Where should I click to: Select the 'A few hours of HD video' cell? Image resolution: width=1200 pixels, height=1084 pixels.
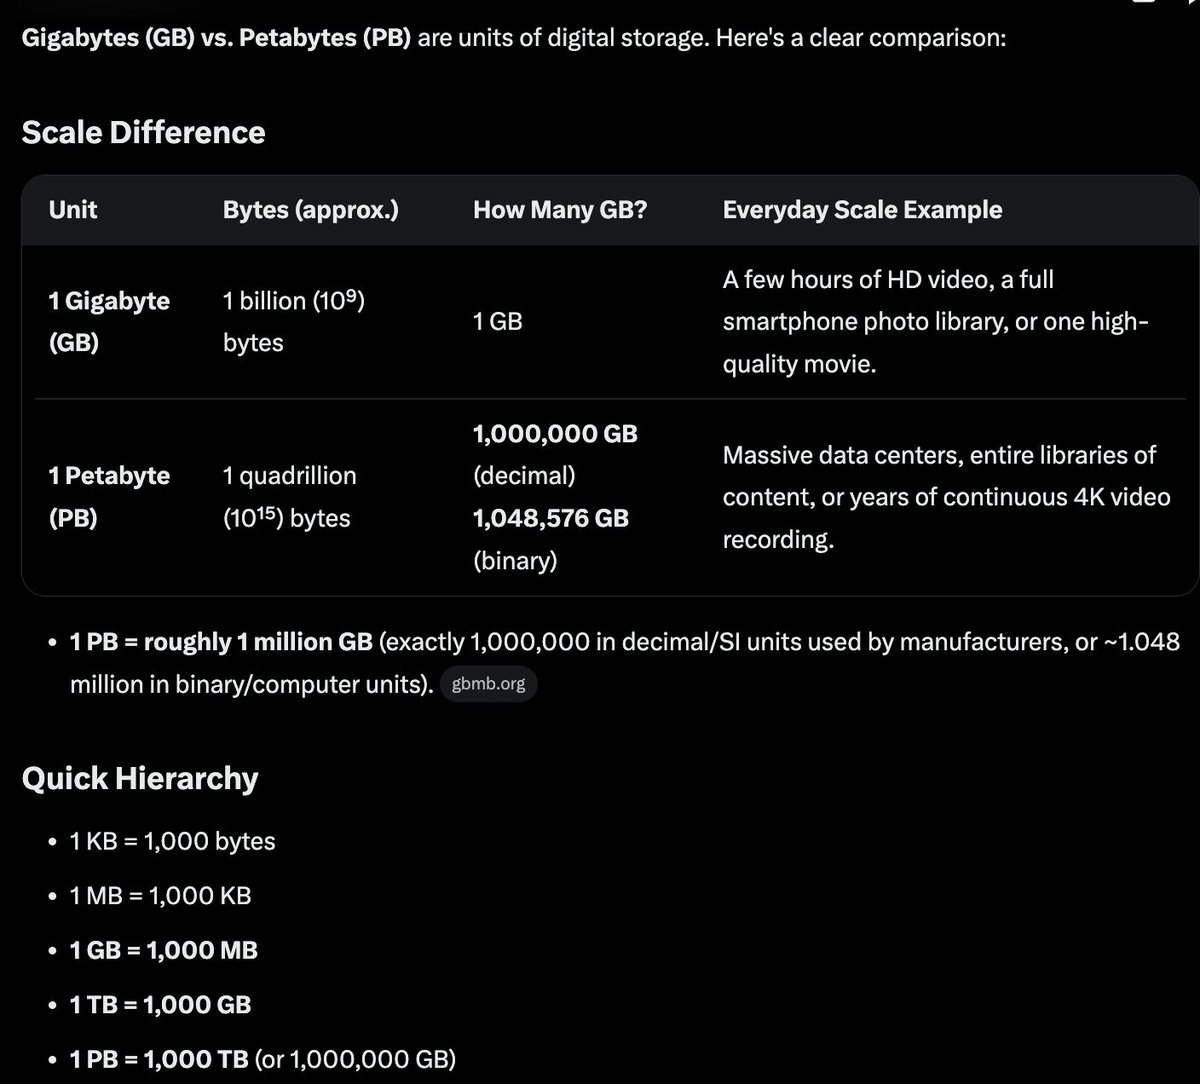935,322
